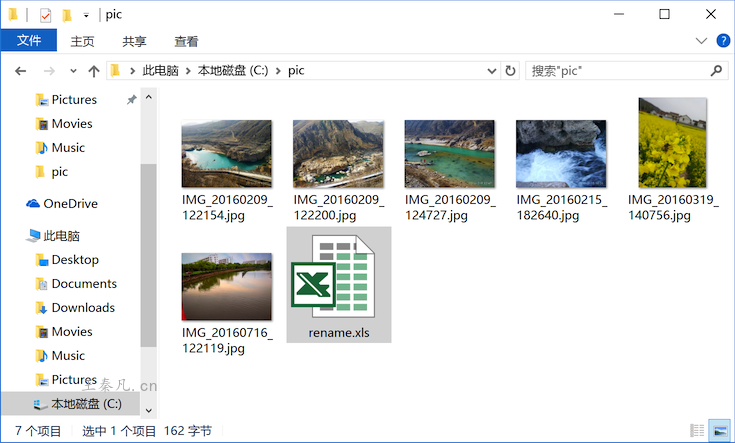Select thumbnail IMG_20160209_122200.jpg
735x443 pixels.
pyautogui.click(x=338, y=154)
